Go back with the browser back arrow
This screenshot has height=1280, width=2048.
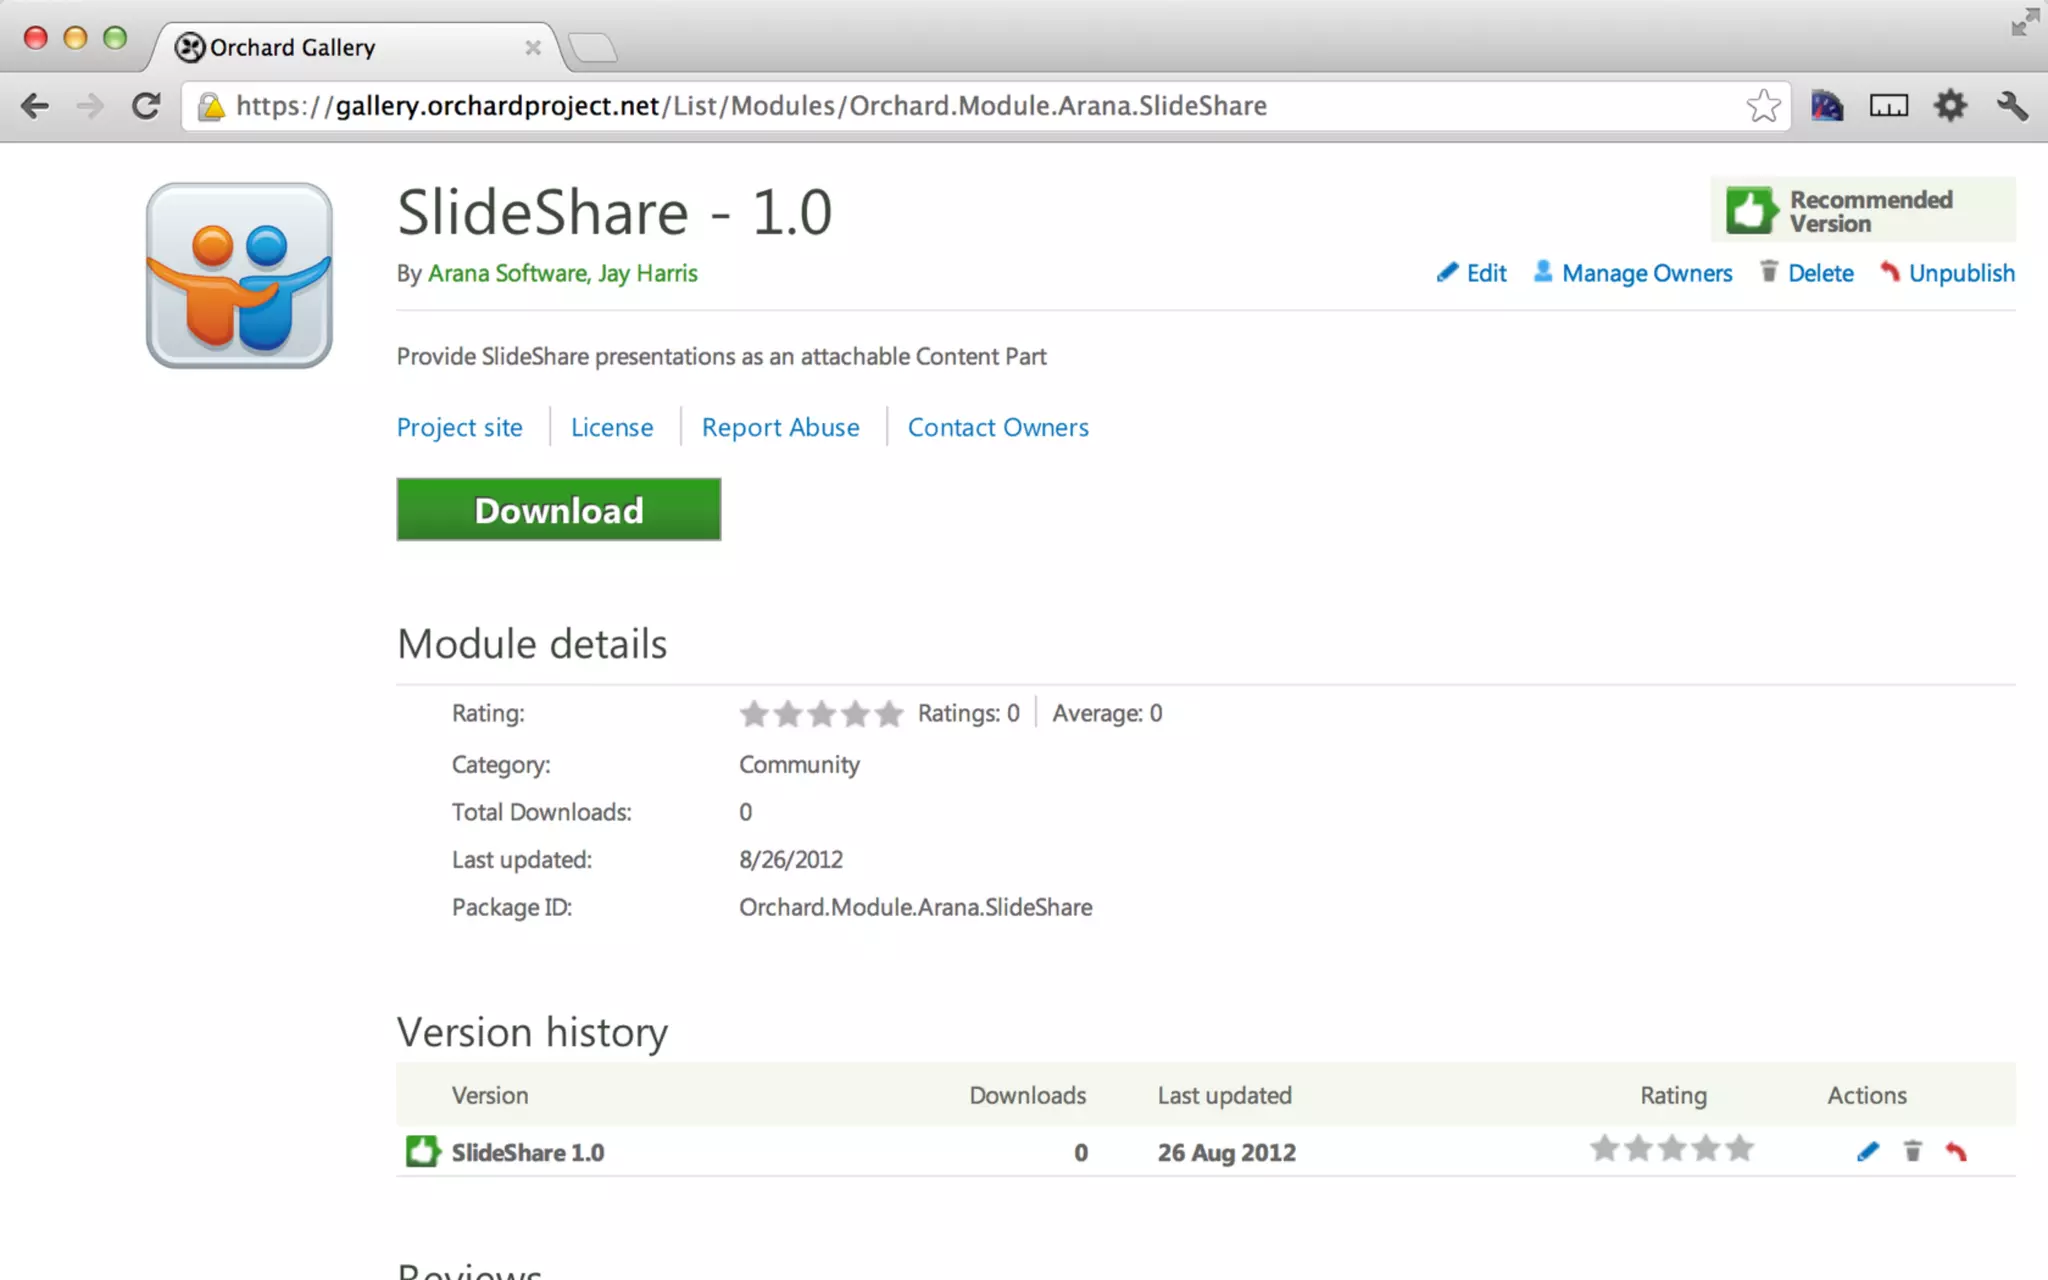[35, 106]
